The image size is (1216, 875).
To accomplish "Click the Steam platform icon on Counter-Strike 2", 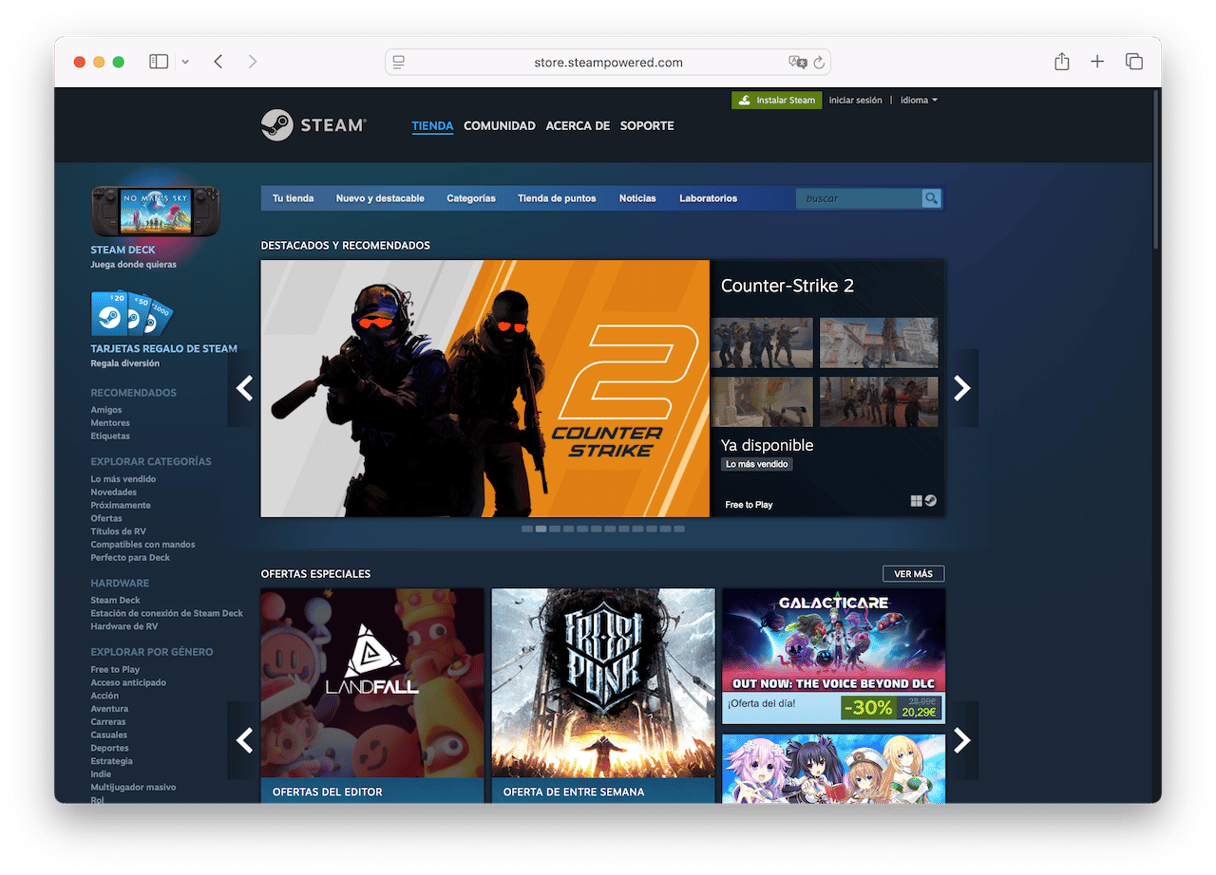I will (x=930, y=501).
